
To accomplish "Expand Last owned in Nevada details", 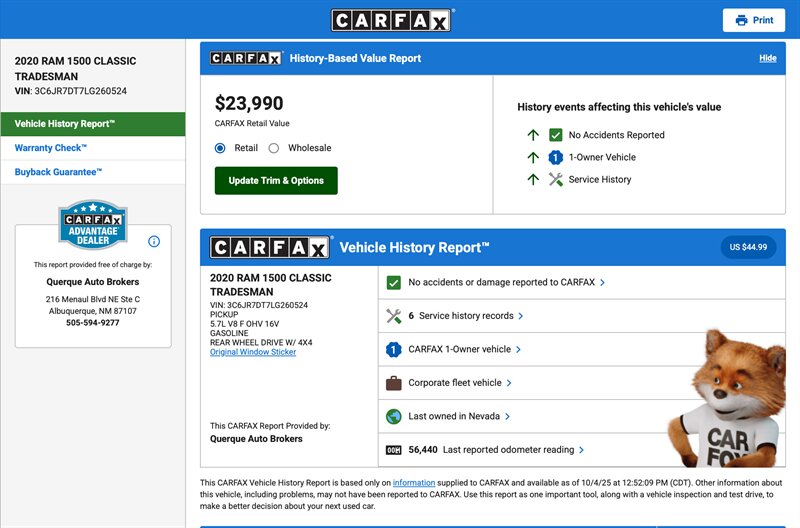I will point(509,416).
